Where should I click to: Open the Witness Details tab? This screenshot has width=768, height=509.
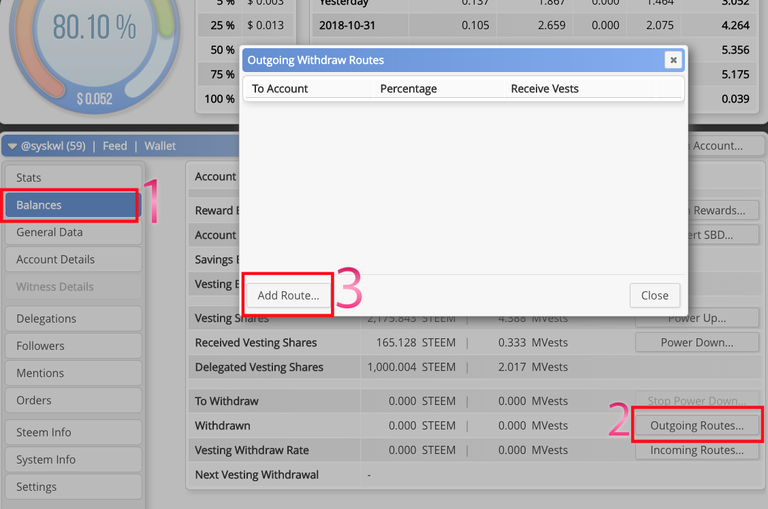pyautogui.click(x=73, y=287)
